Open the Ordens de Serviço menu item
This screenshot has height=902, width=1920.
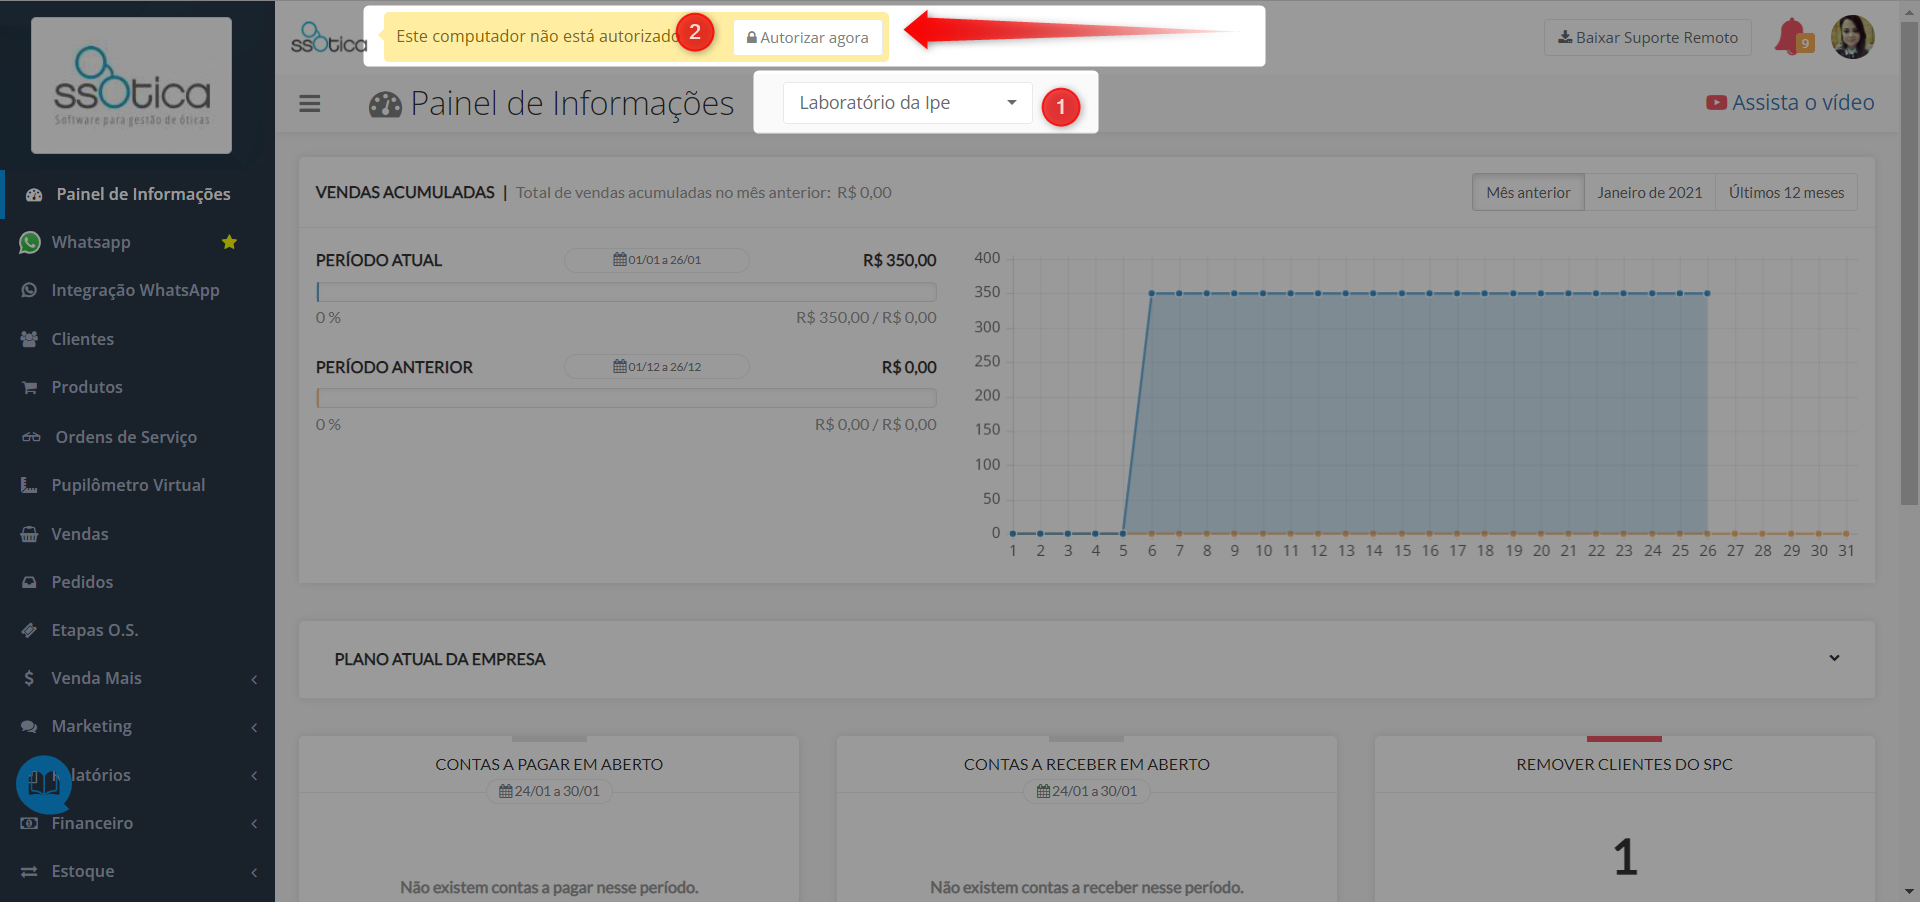coord(137,437)
